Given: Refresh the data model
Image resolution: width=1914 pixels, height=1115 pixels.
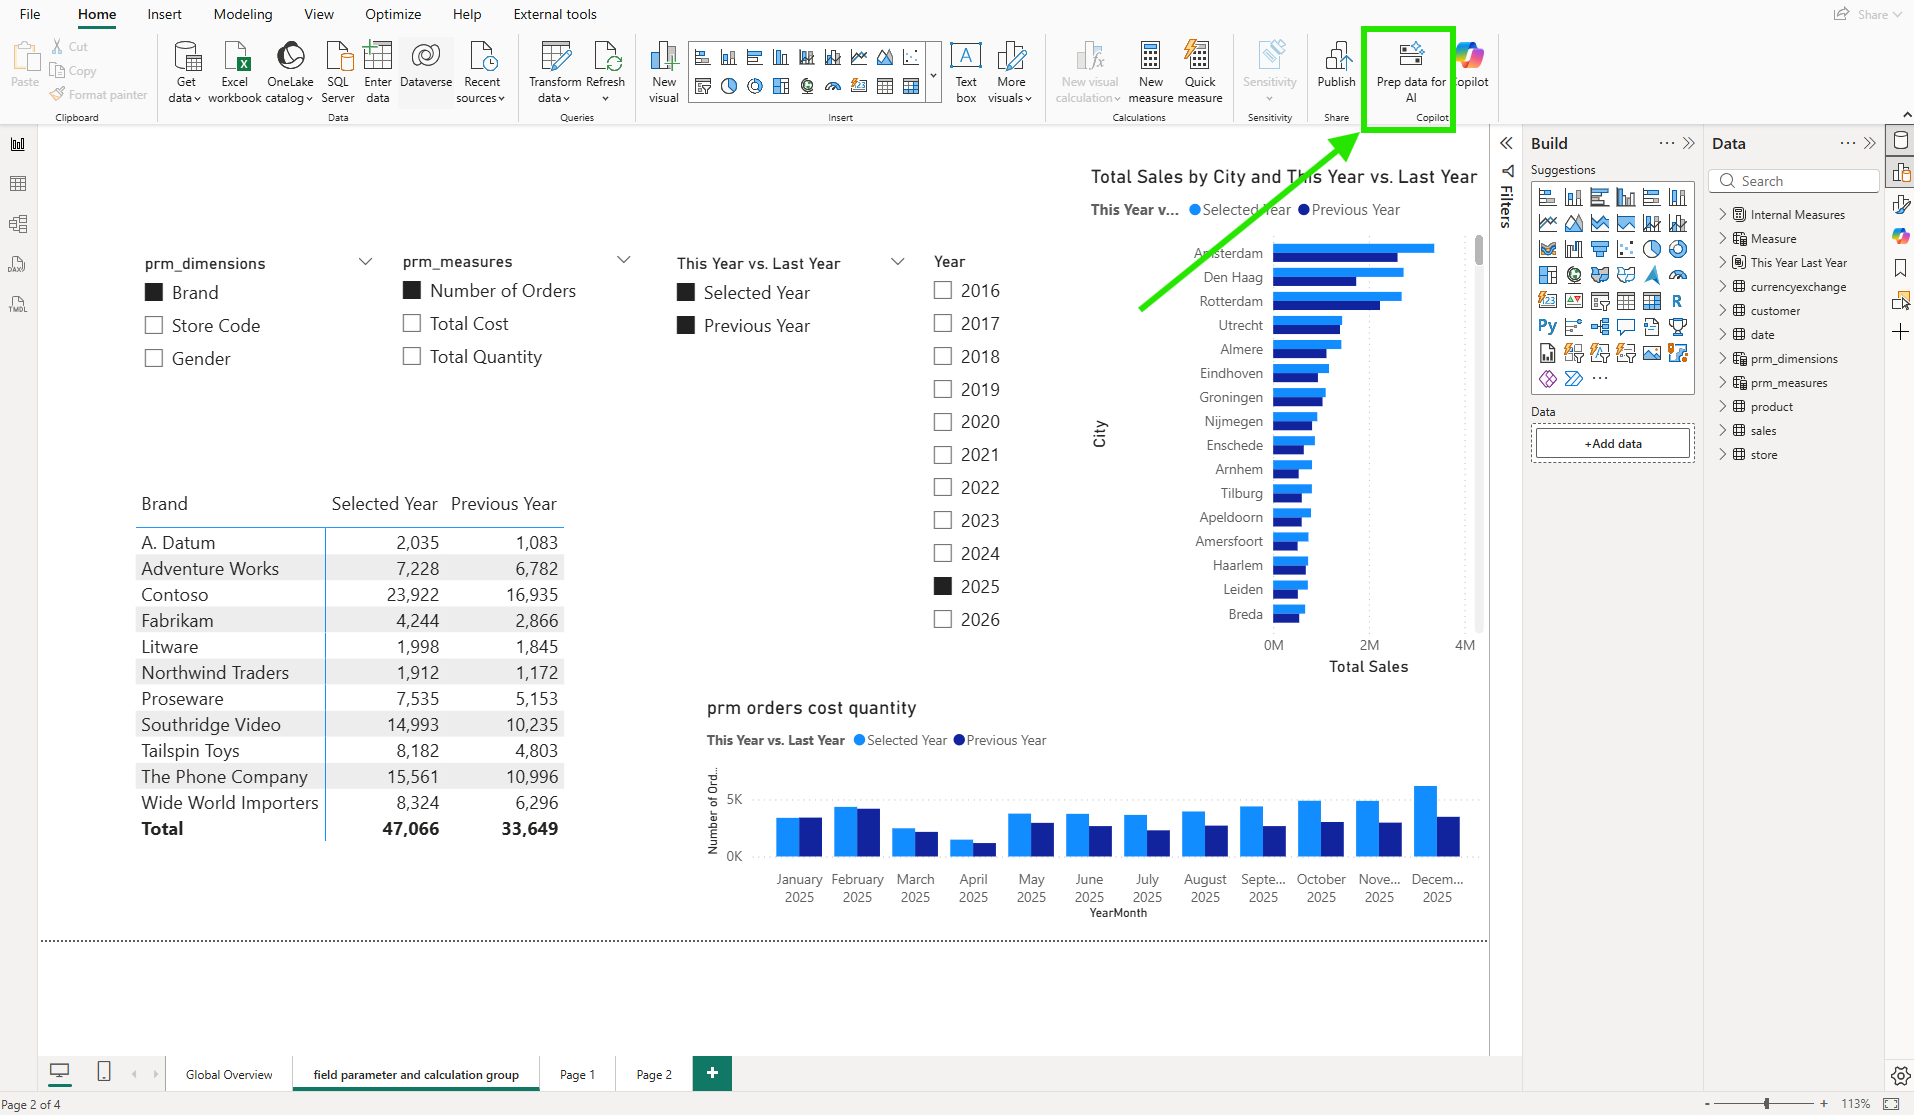Looking at the screenshot, I should 605,72.
